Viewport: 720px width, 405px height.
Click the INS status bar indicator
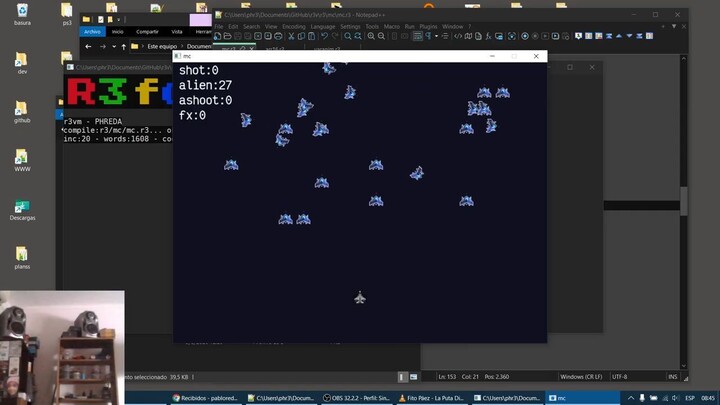672,377
